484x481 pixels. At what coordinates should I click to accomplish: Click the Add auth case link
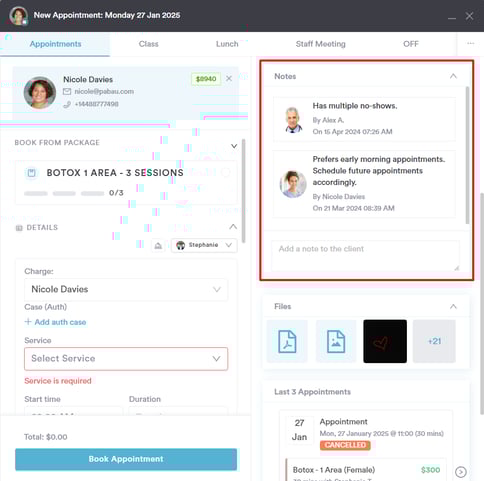(55, 322)
